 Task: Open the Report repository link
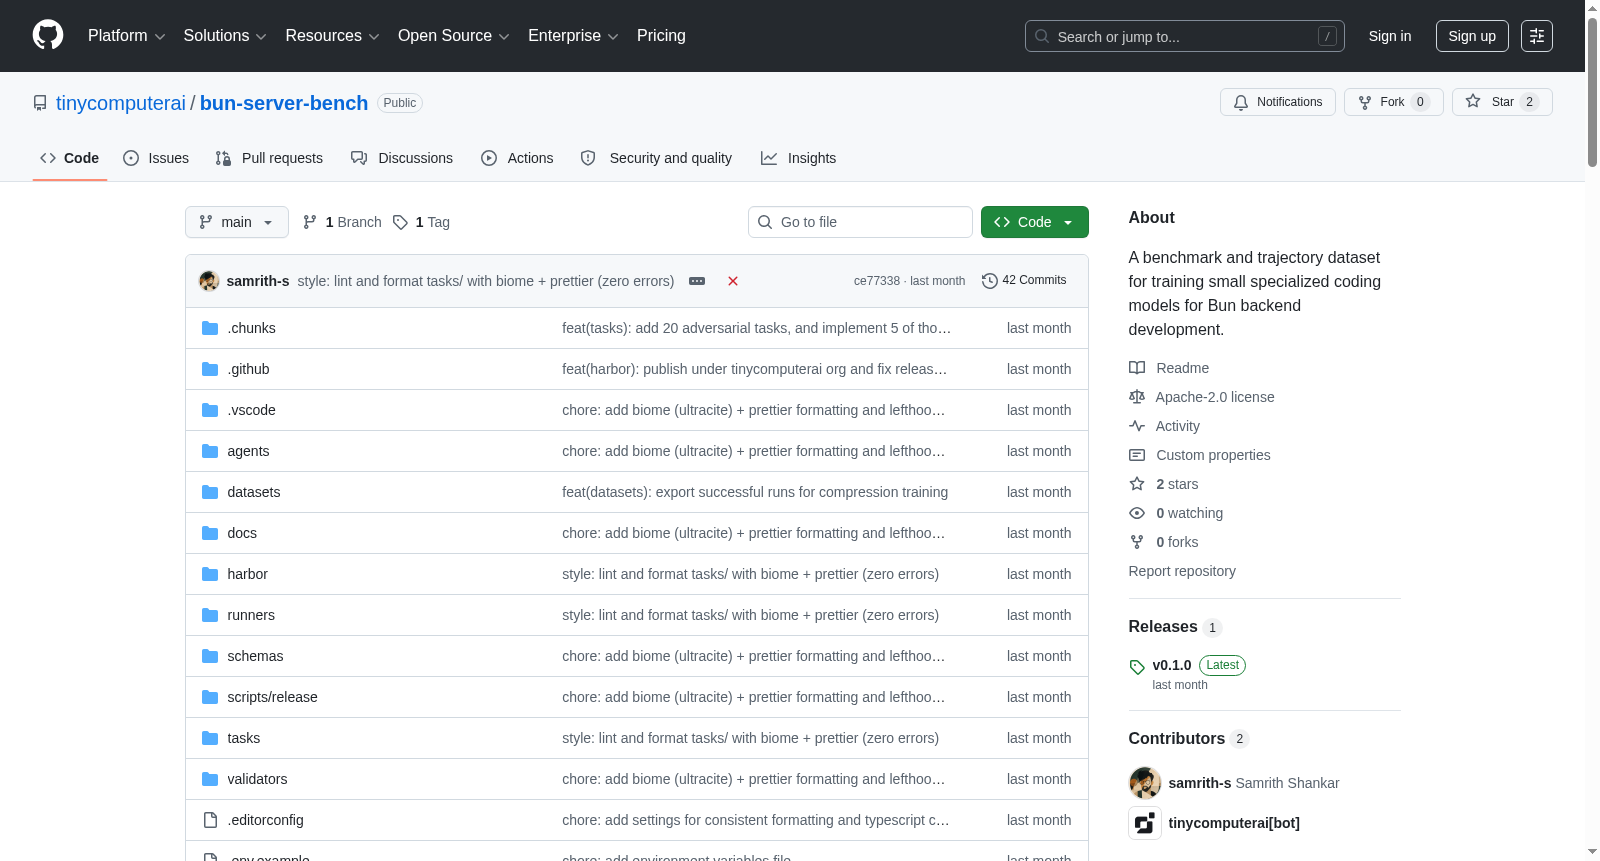(1182, 571)
